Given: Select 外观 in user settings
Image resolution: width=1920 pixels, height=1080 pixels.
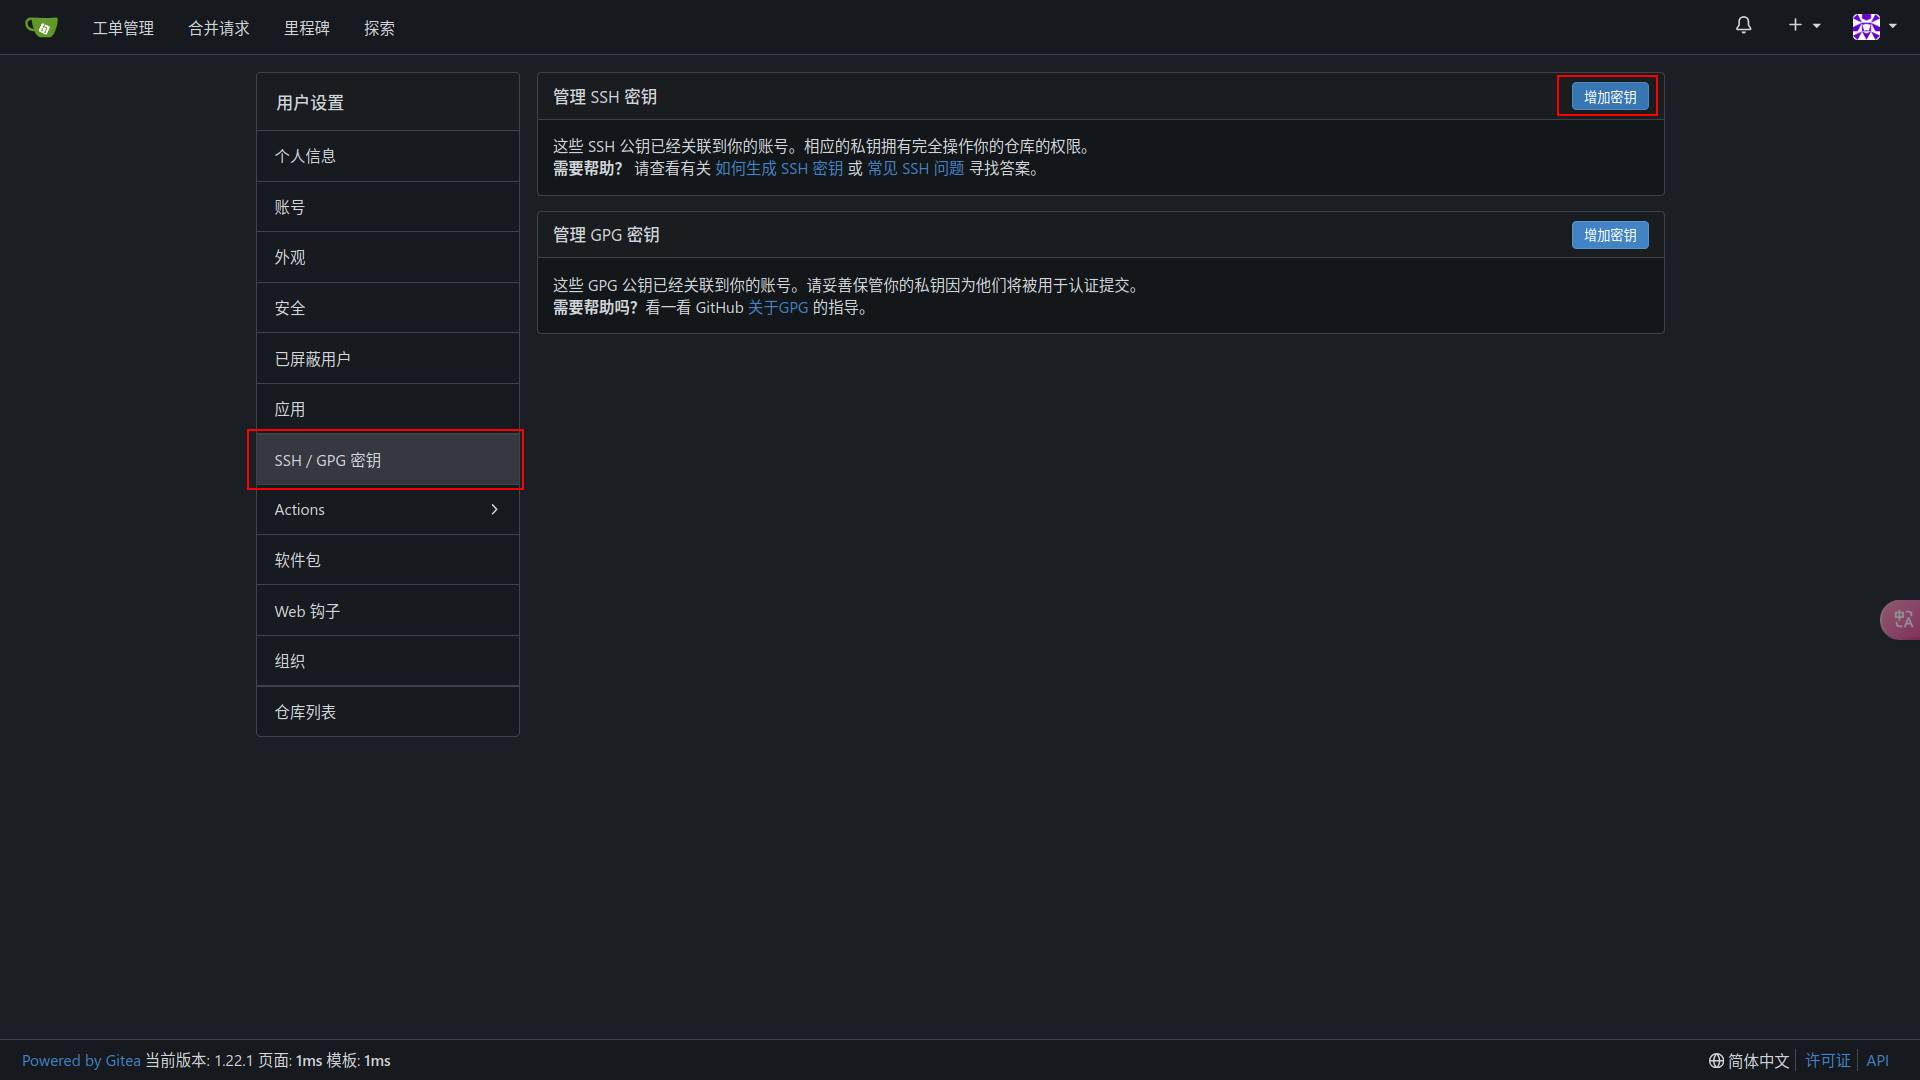Looking at the screenshot, I should 388,257.
